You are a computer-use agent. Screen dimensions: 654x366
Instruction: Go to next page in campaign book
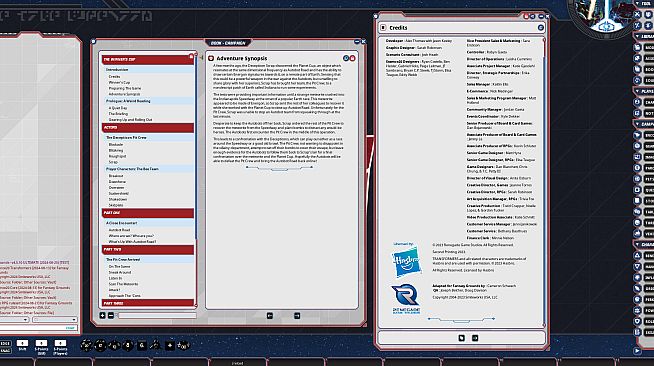pos(297,316)
